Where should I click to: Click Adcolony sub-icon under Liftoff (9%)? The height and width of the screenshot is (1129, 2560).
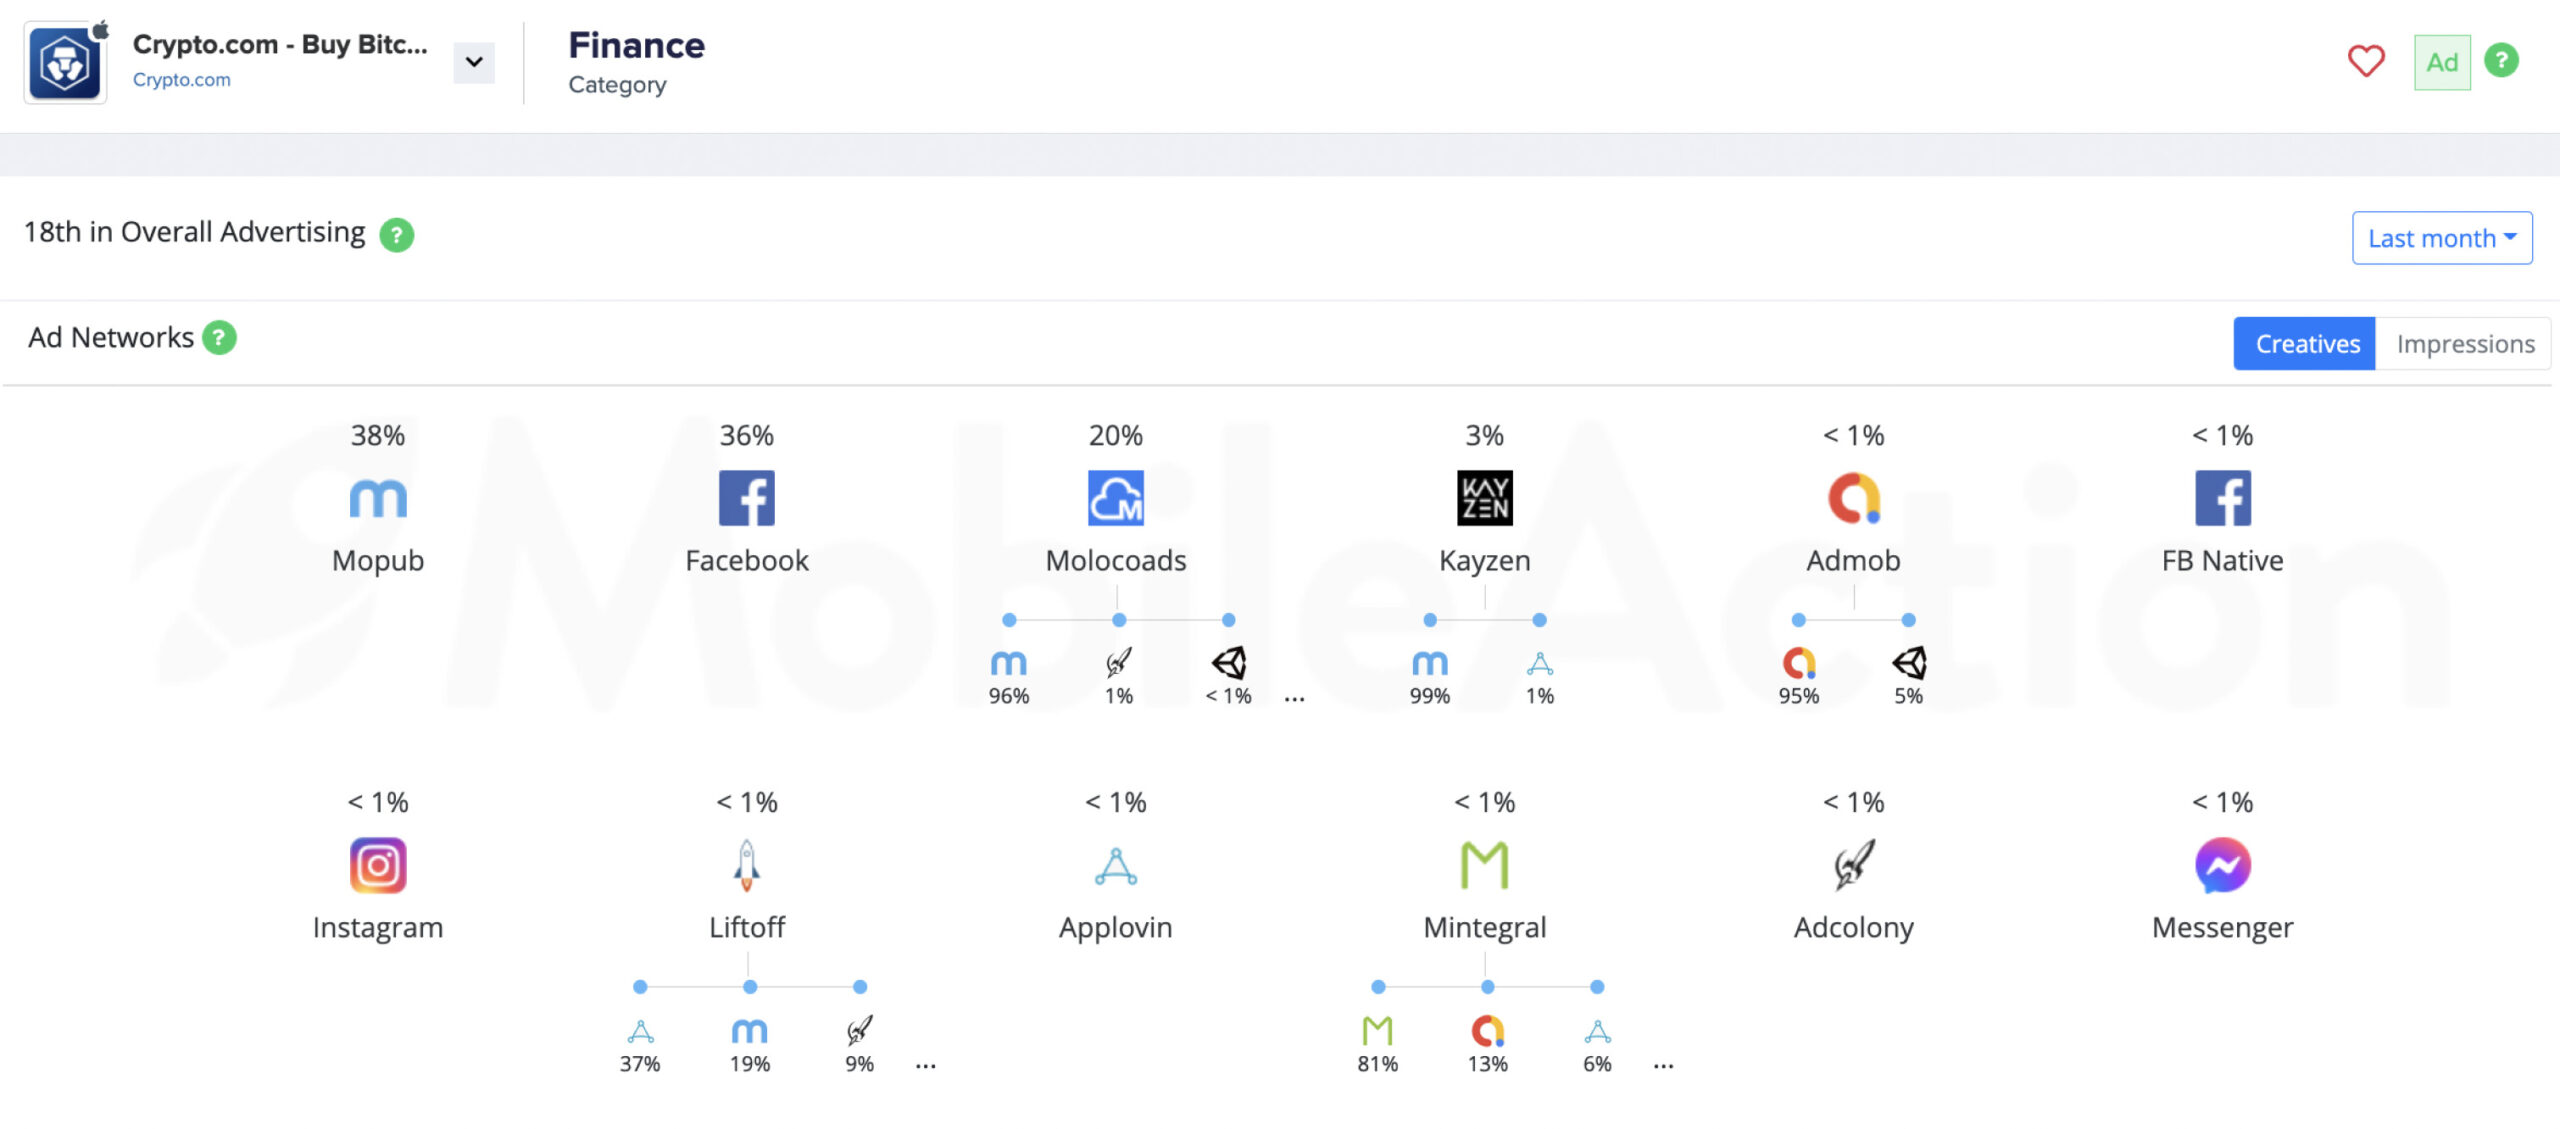click(x=860, y=1030)
